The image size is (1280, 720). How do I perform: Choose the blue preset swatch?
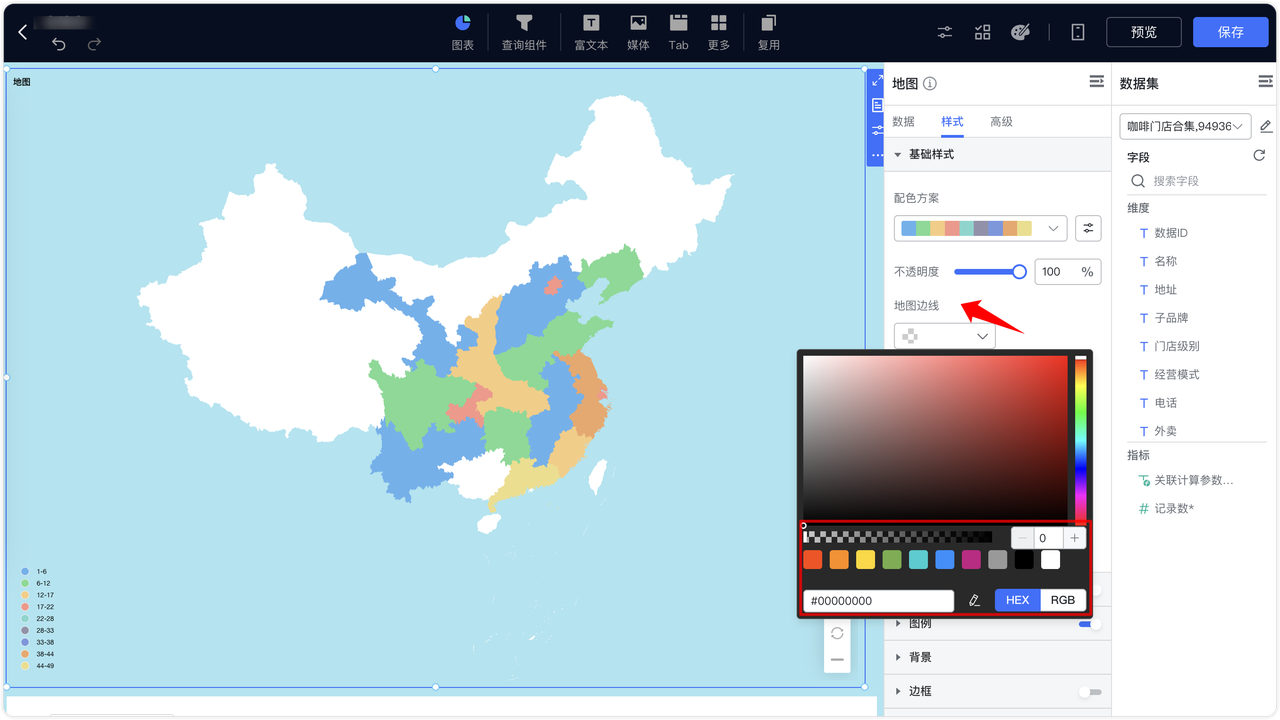click(x=945, y=560)
